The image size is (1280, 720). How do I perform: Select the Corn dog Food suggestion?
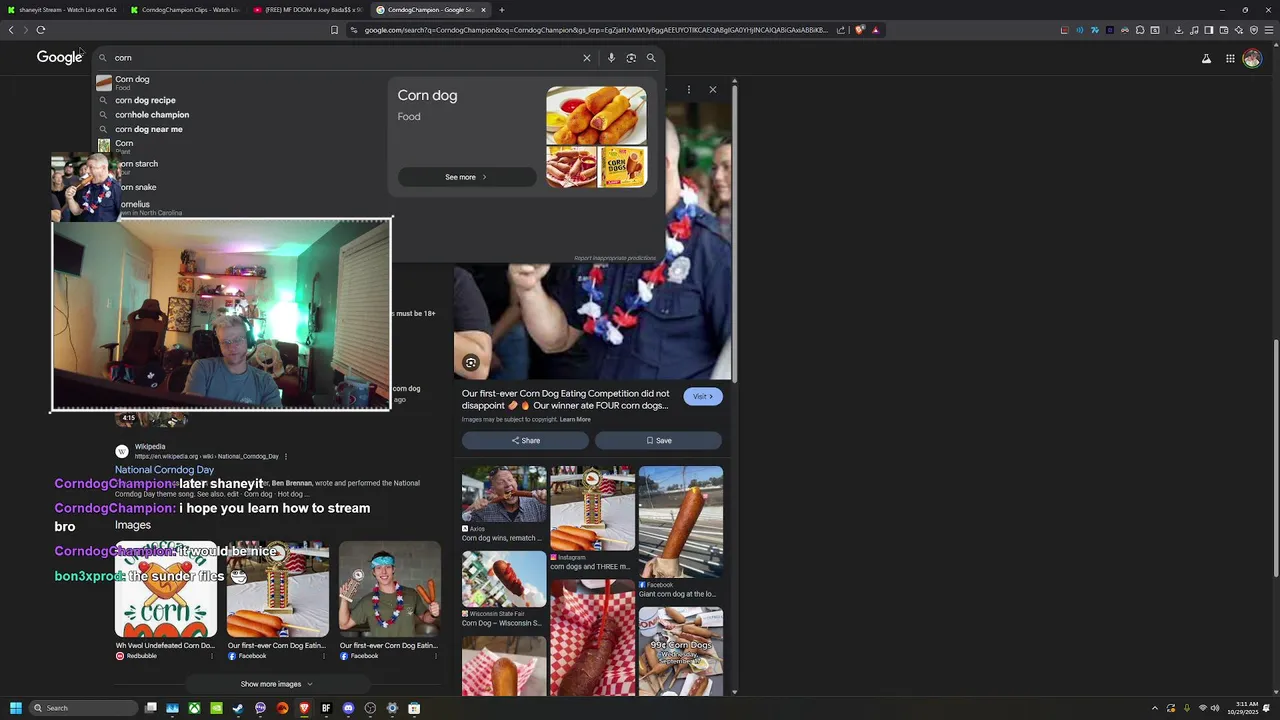237,83
